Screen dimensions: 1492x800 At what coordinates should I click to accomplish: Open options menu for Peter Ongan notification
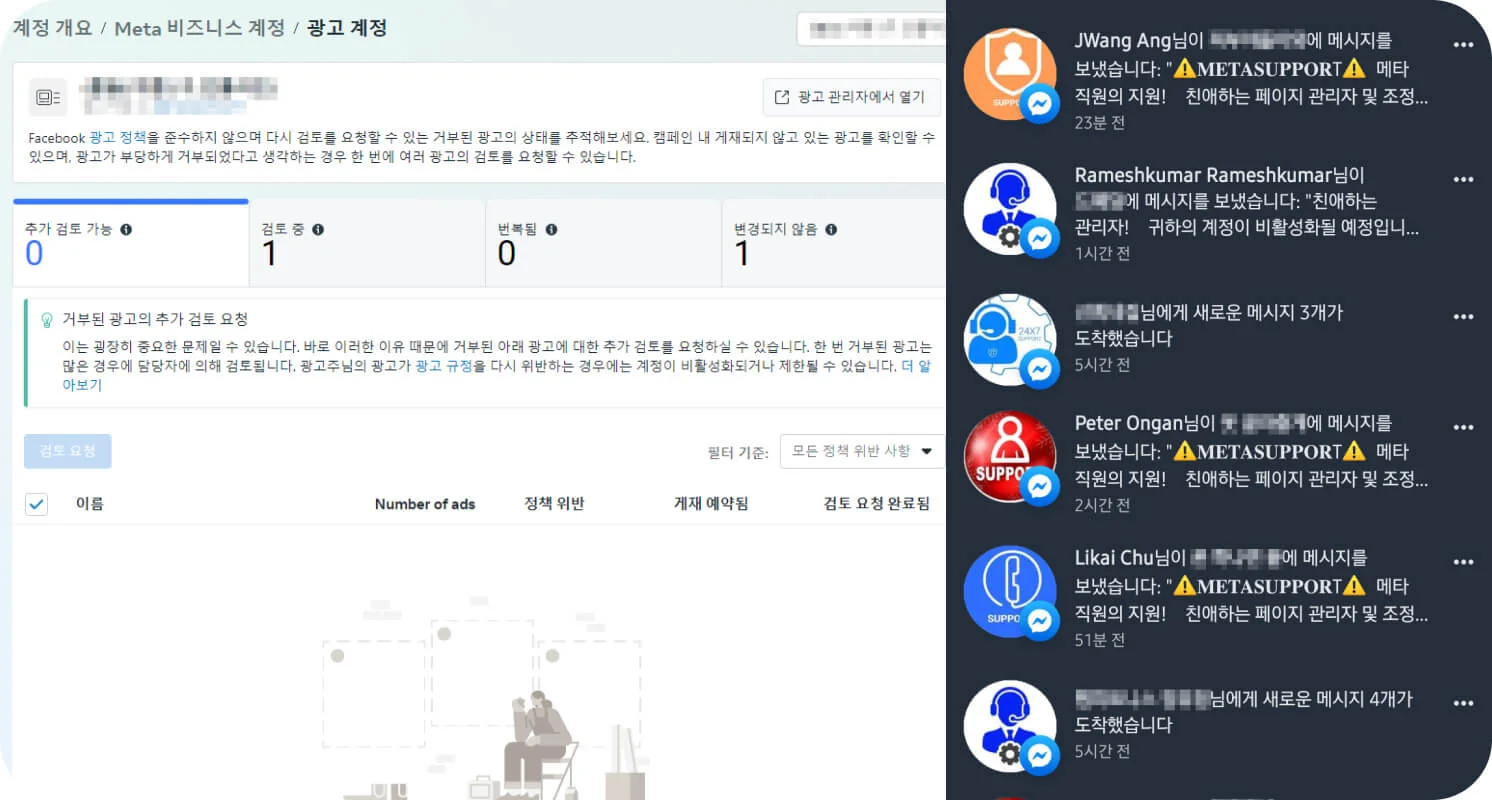point(1464,427)
